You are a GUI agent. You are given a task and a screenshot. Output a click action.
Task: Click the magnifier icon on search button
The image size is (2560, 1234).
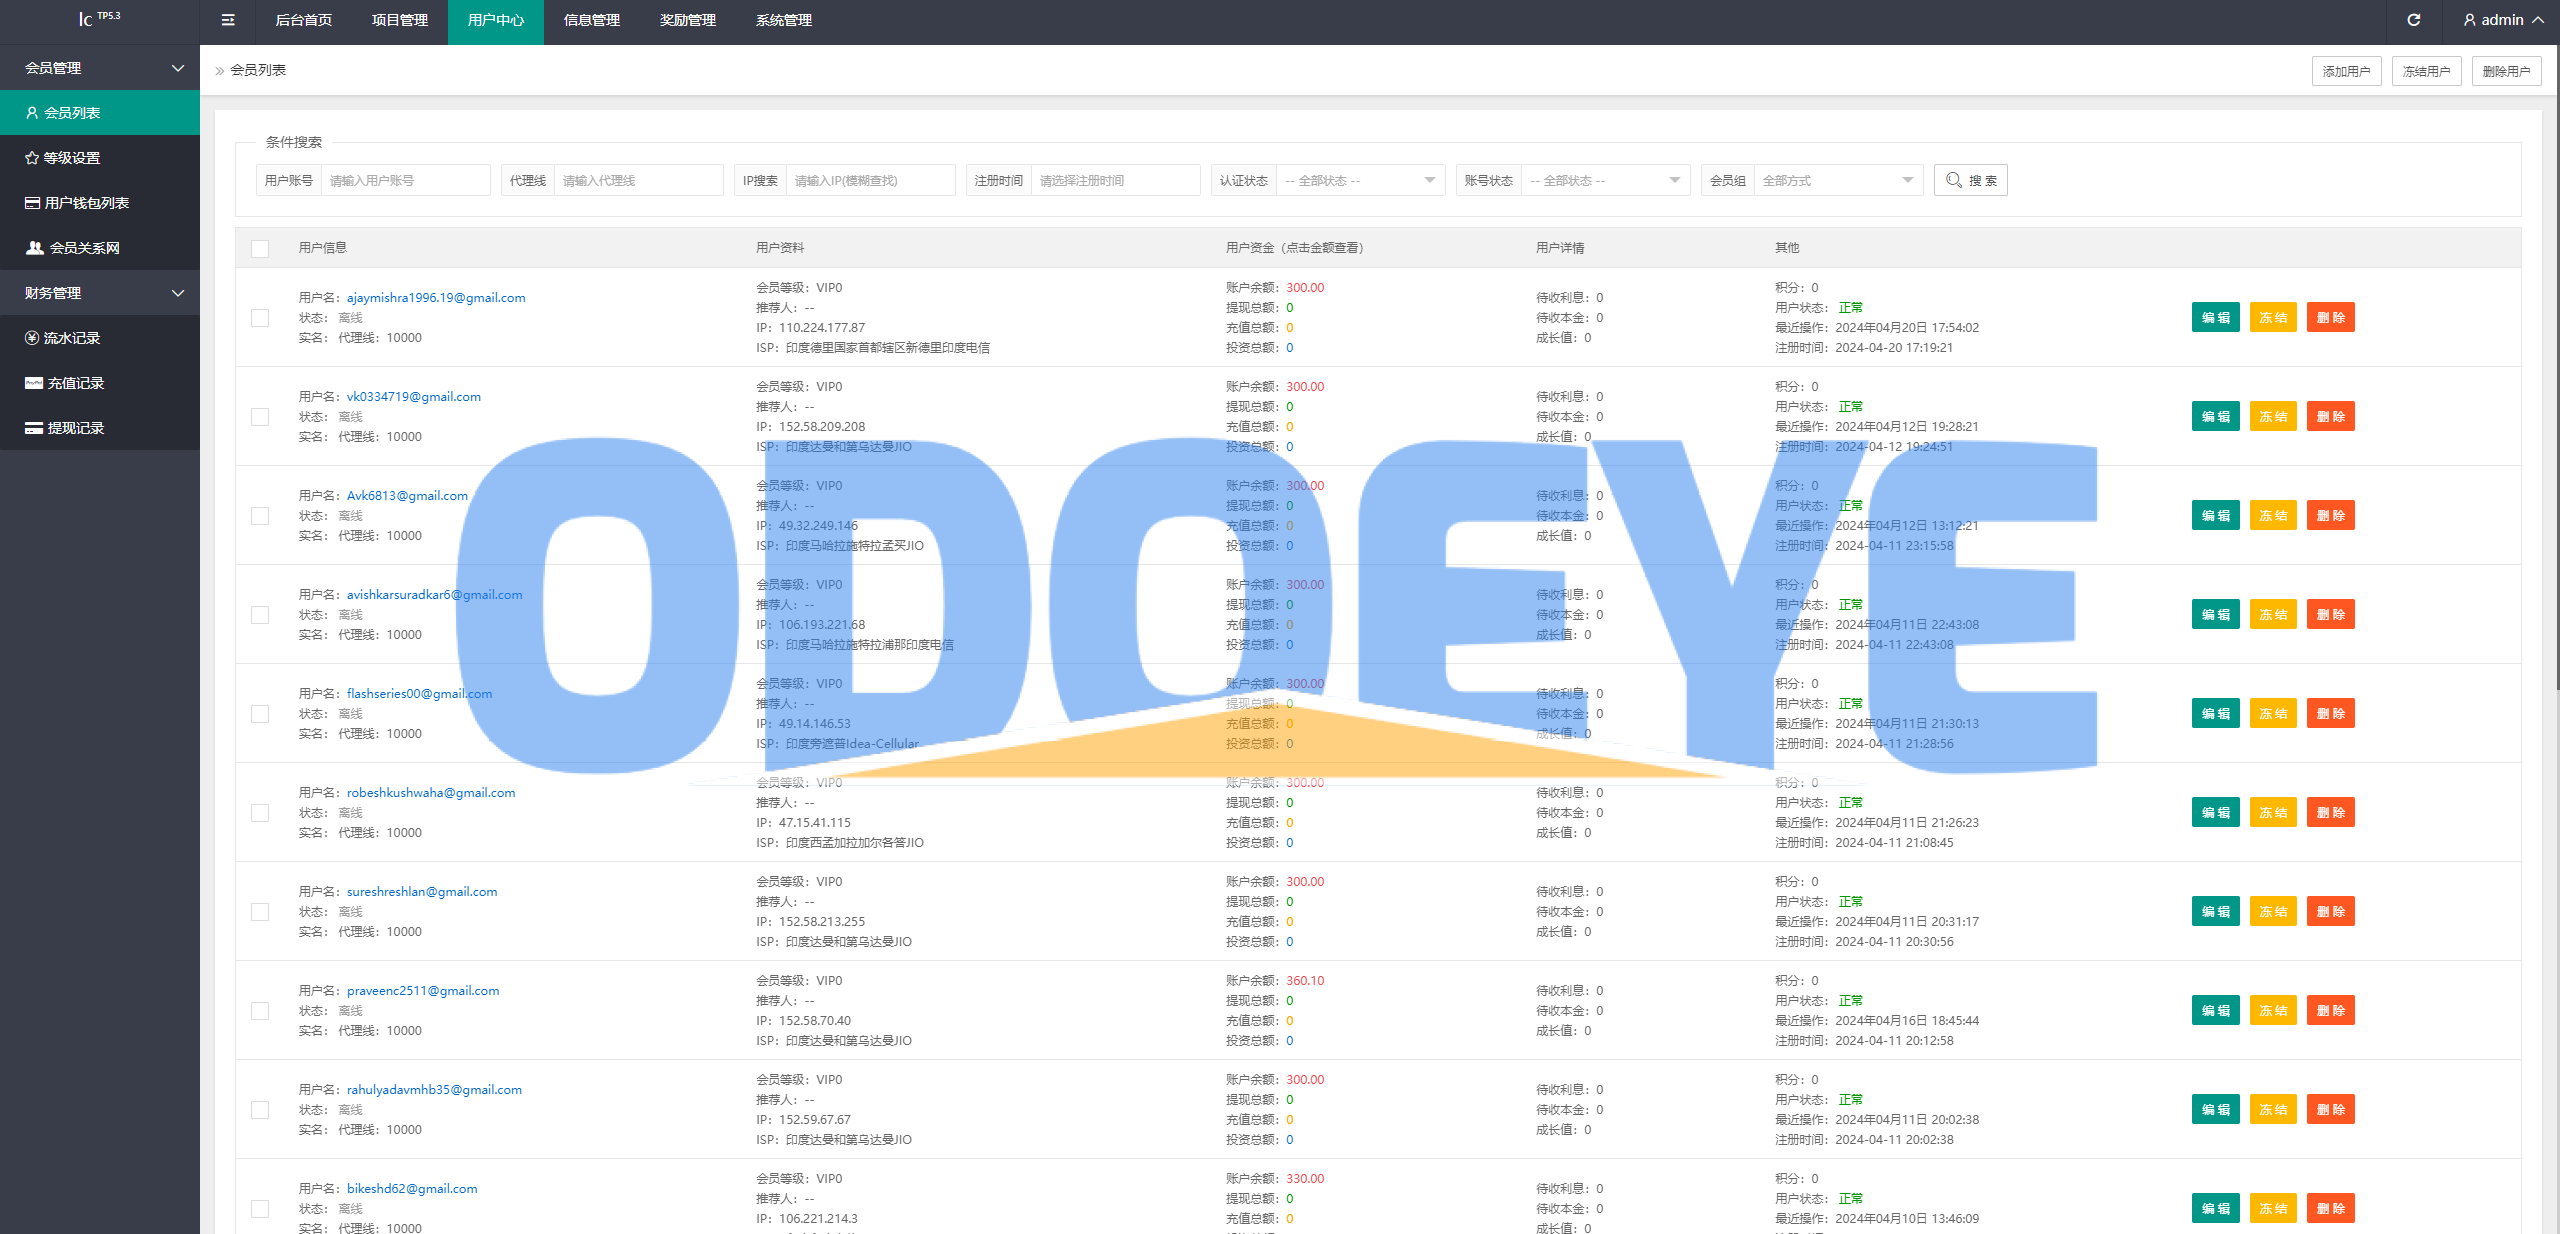pos(1954,180)
